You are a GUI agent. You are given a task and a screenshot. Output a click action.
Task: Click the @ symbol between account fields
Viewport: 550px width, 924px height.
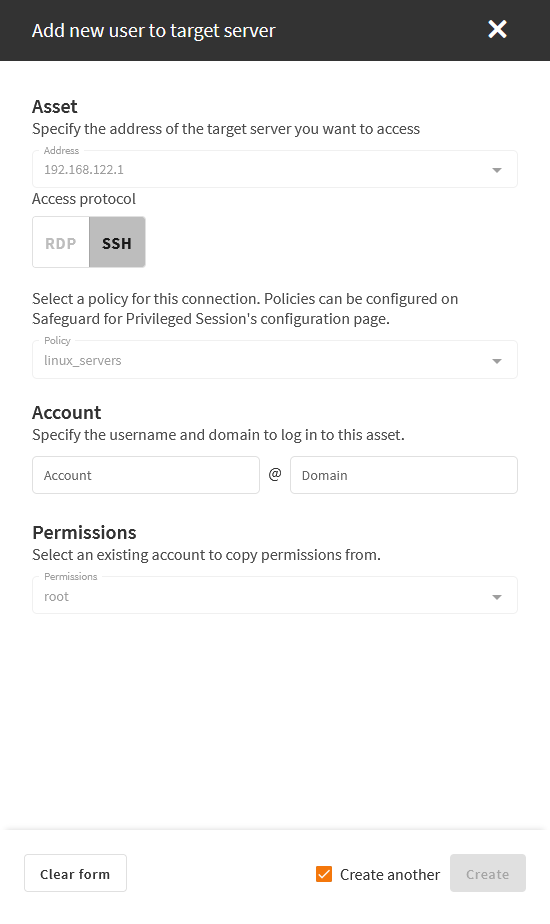pos(275,474)
